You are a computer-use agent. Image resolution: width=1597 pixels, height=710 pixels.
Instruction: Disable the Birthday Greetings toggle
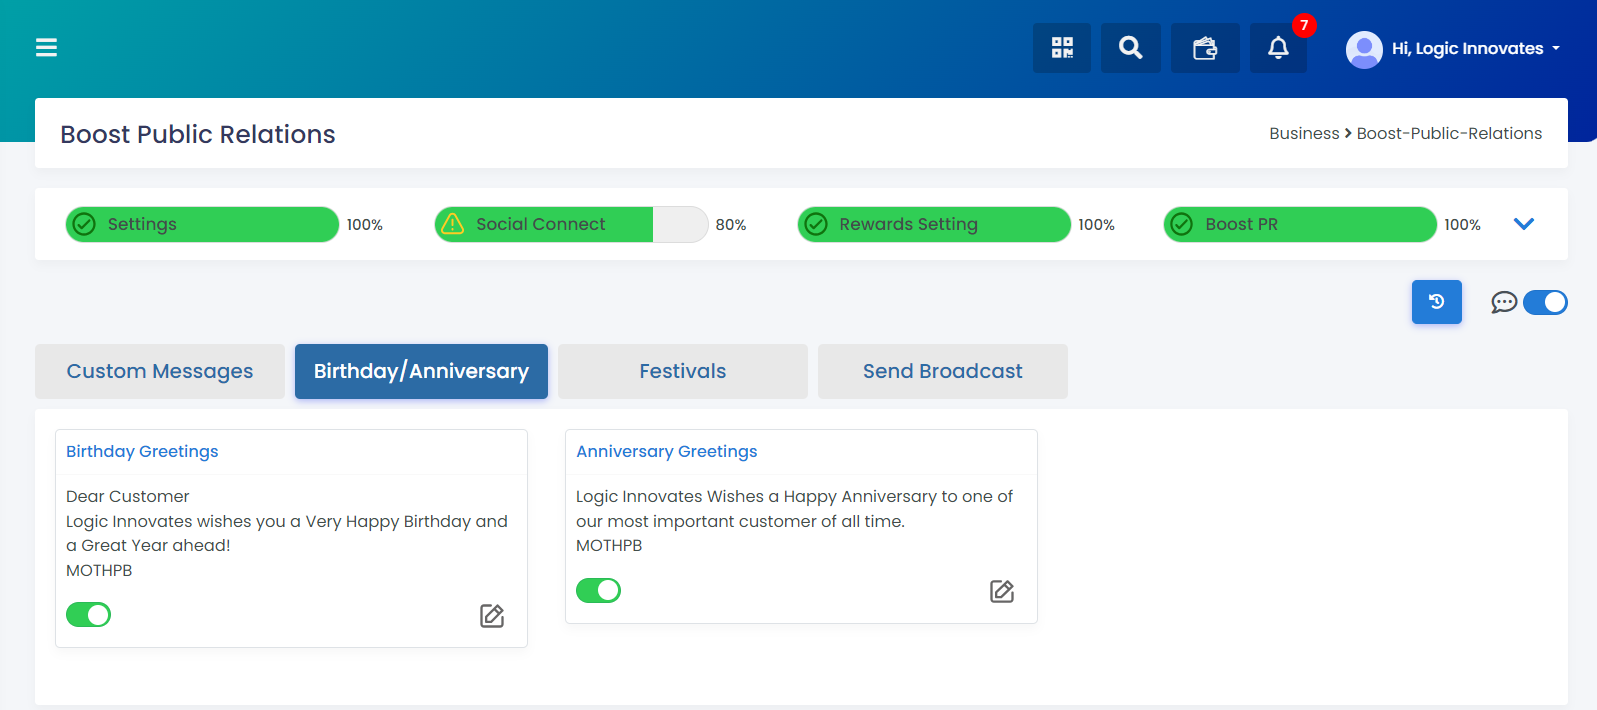(88, 615)
